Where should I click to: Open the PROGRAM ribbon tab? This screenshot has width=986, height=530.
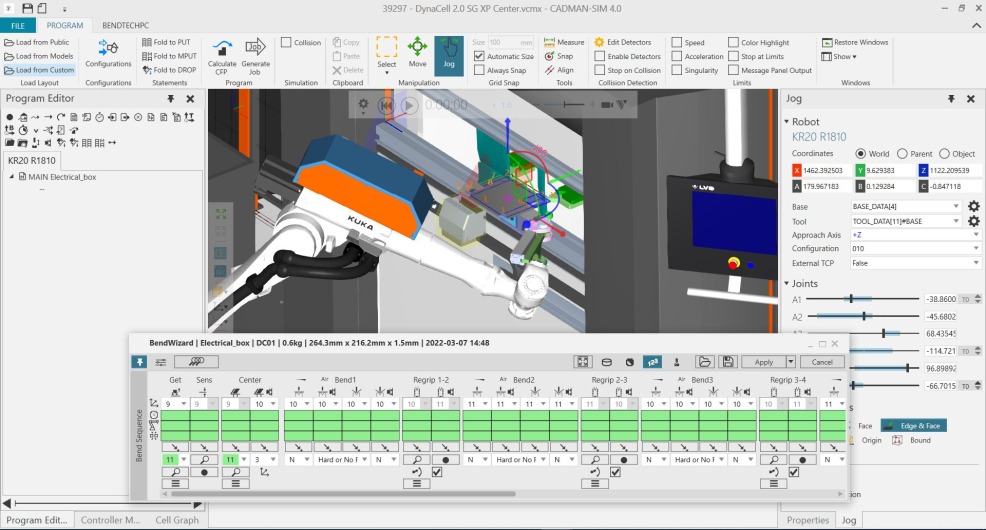click(65, 26)
